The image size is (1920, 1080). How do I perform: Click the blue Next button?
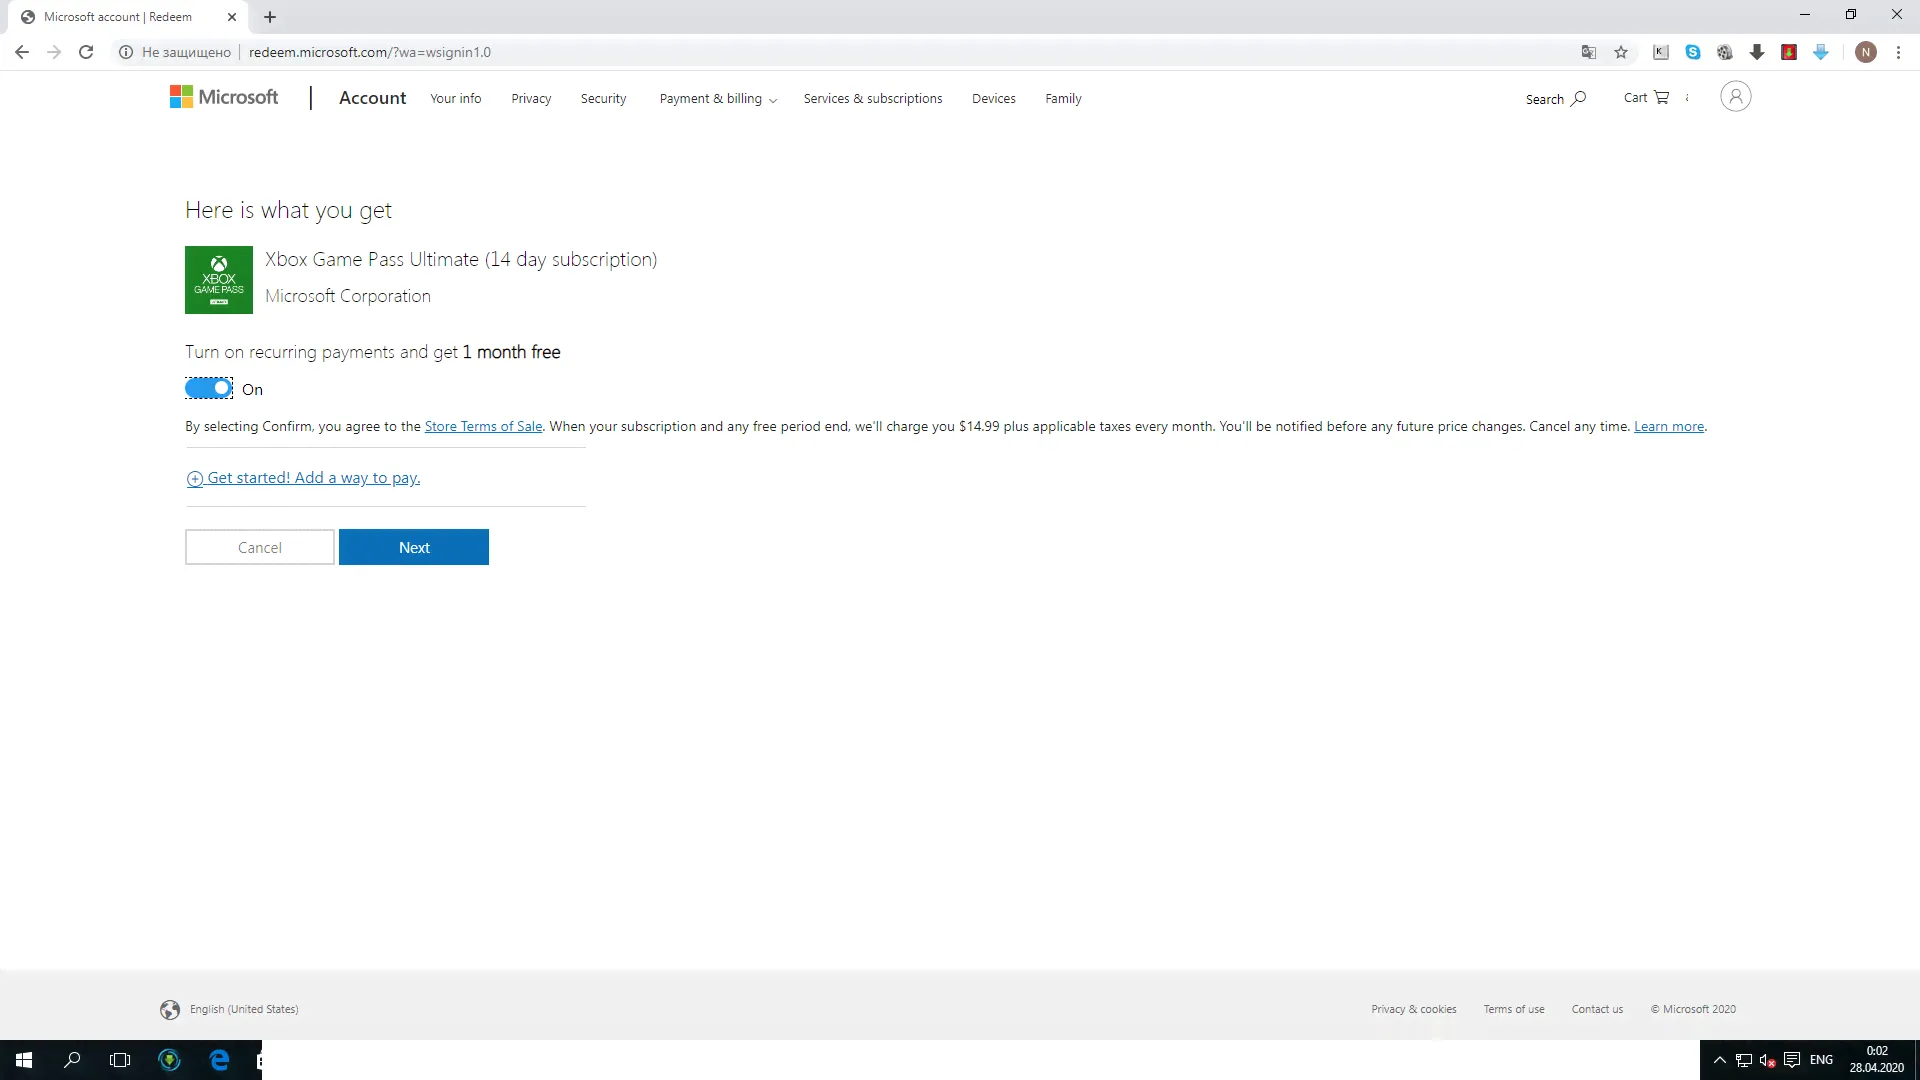pos(413,547)
